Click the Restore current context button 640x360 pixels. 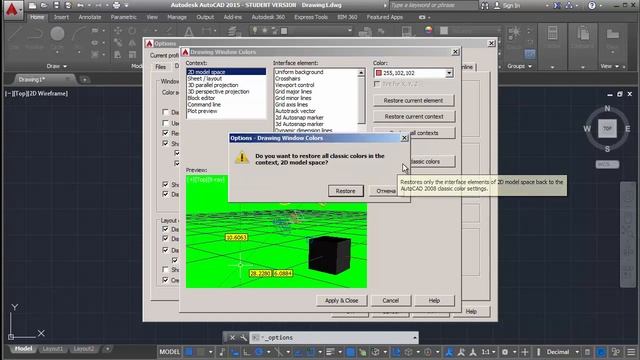[413, 117]
